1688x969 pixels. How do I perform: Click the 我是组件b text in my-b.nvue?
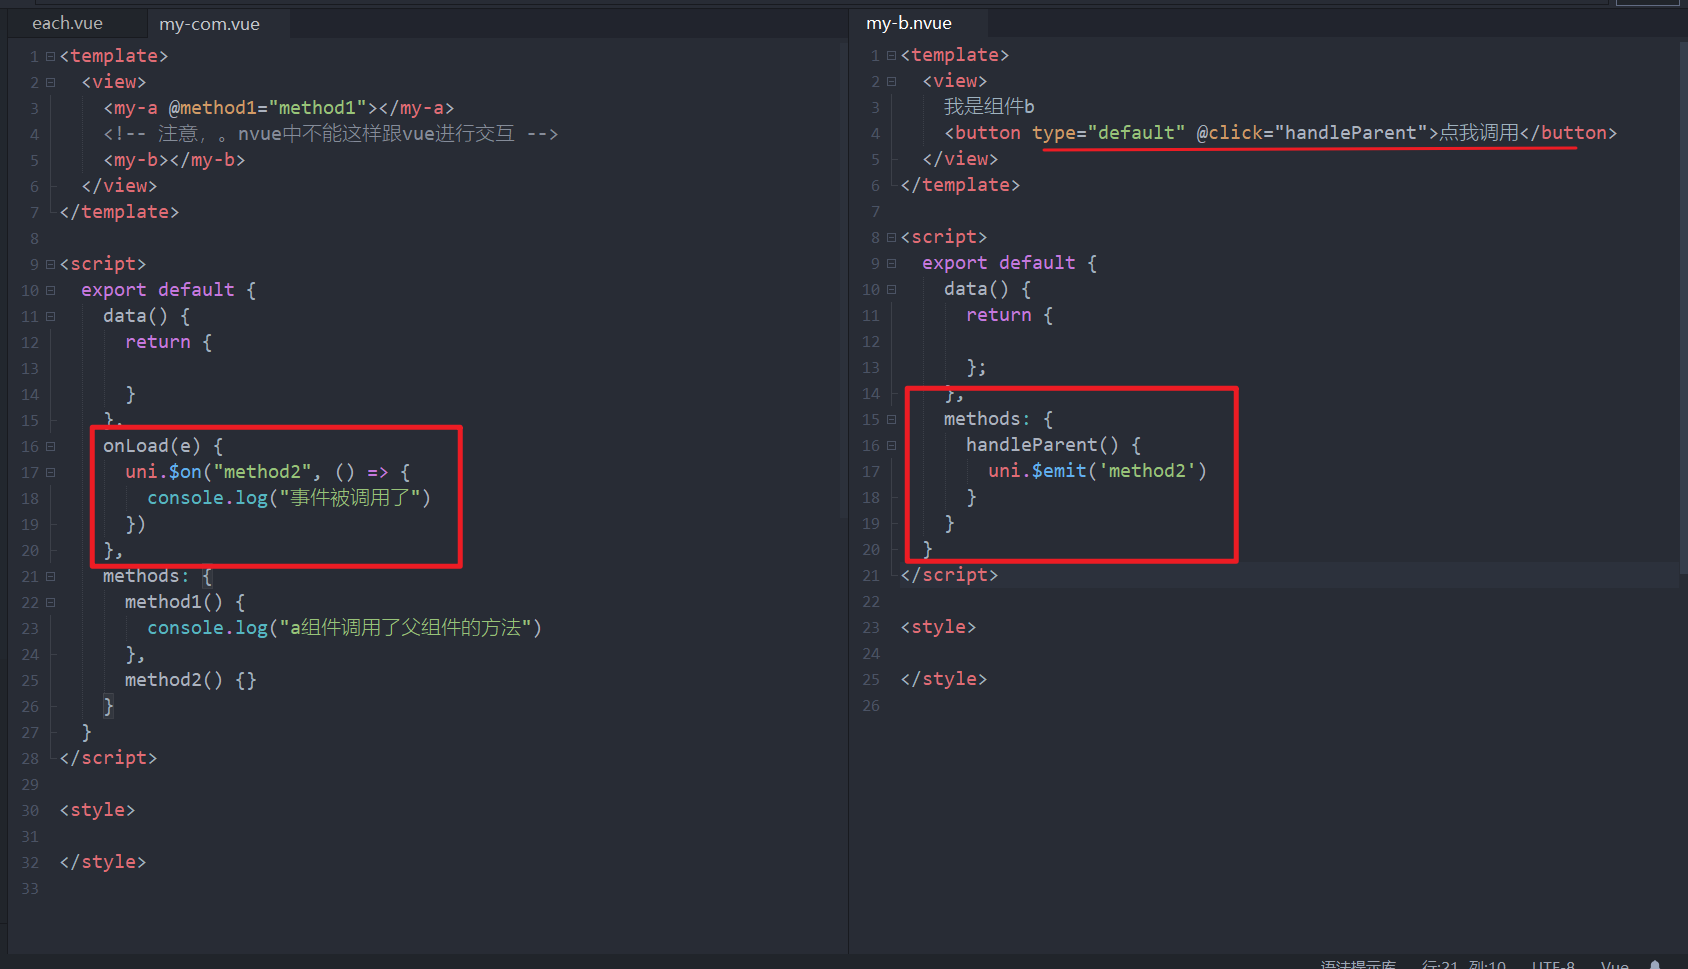pos(989,107)
